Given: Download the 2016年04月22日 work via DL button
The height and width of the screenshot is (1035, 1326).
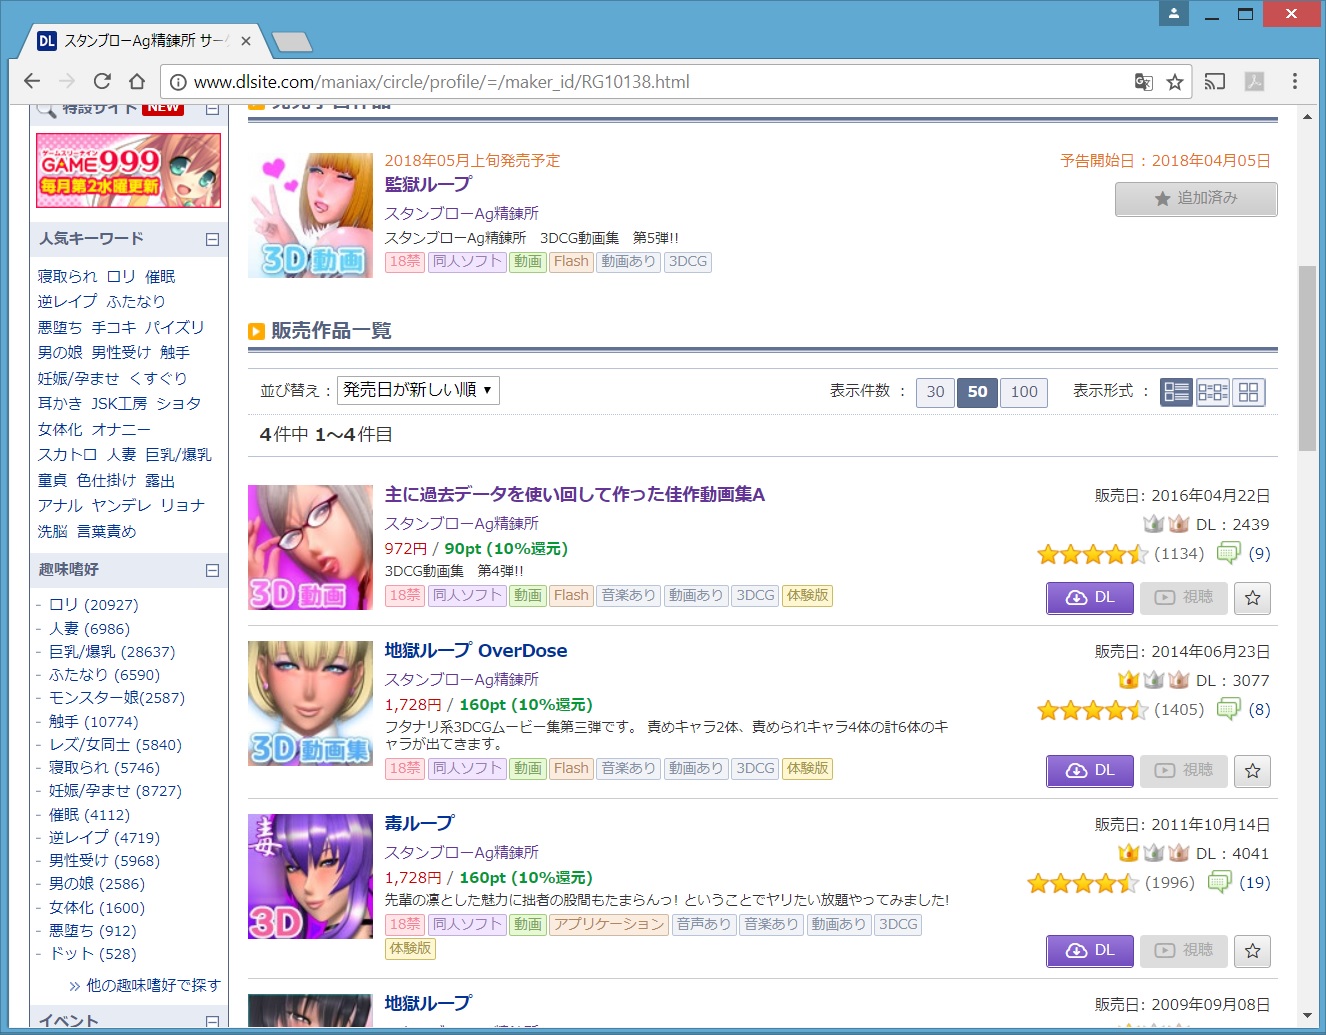Looking at the screenshot, I should [1090, 597].
